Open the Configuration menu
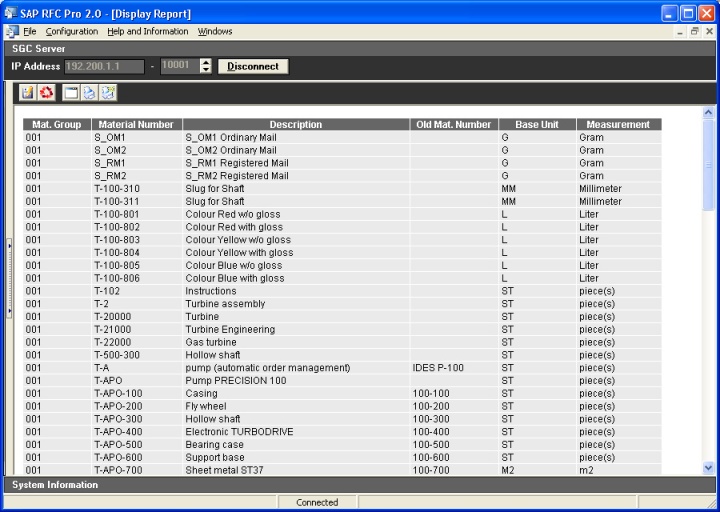Image resolution: width=720 pixels, height=512 pixels. coord(72,31)
